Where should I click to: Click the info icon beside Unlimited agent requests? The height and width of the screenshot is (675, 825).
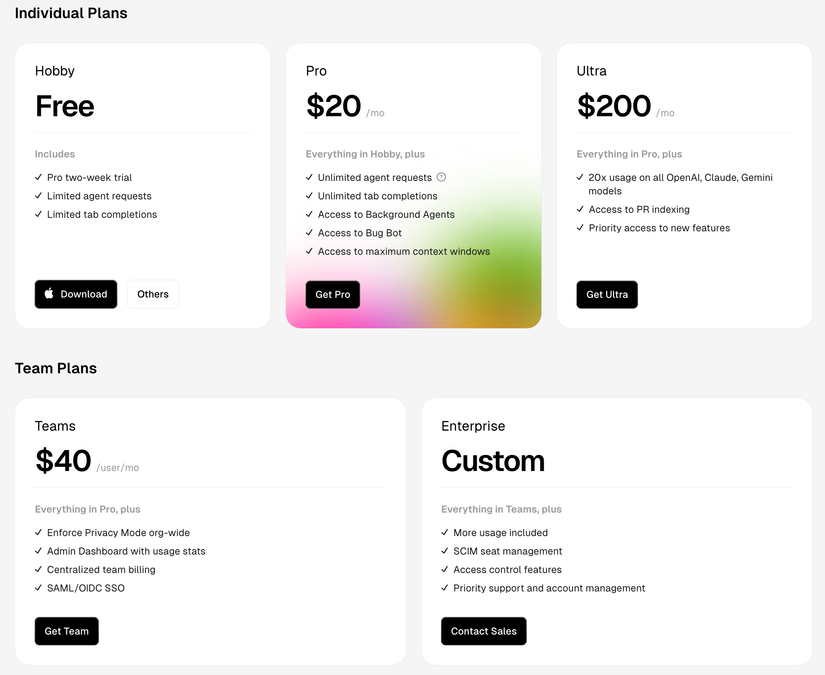[x=441, y=177]
